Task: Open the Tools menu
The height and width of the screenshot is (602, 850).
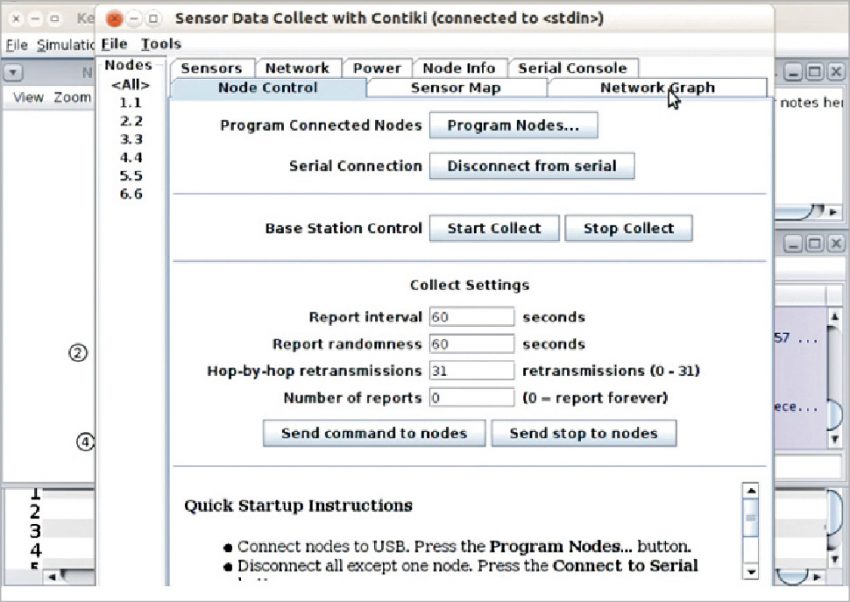Action: pyautogui.click(x=161, y=44)
